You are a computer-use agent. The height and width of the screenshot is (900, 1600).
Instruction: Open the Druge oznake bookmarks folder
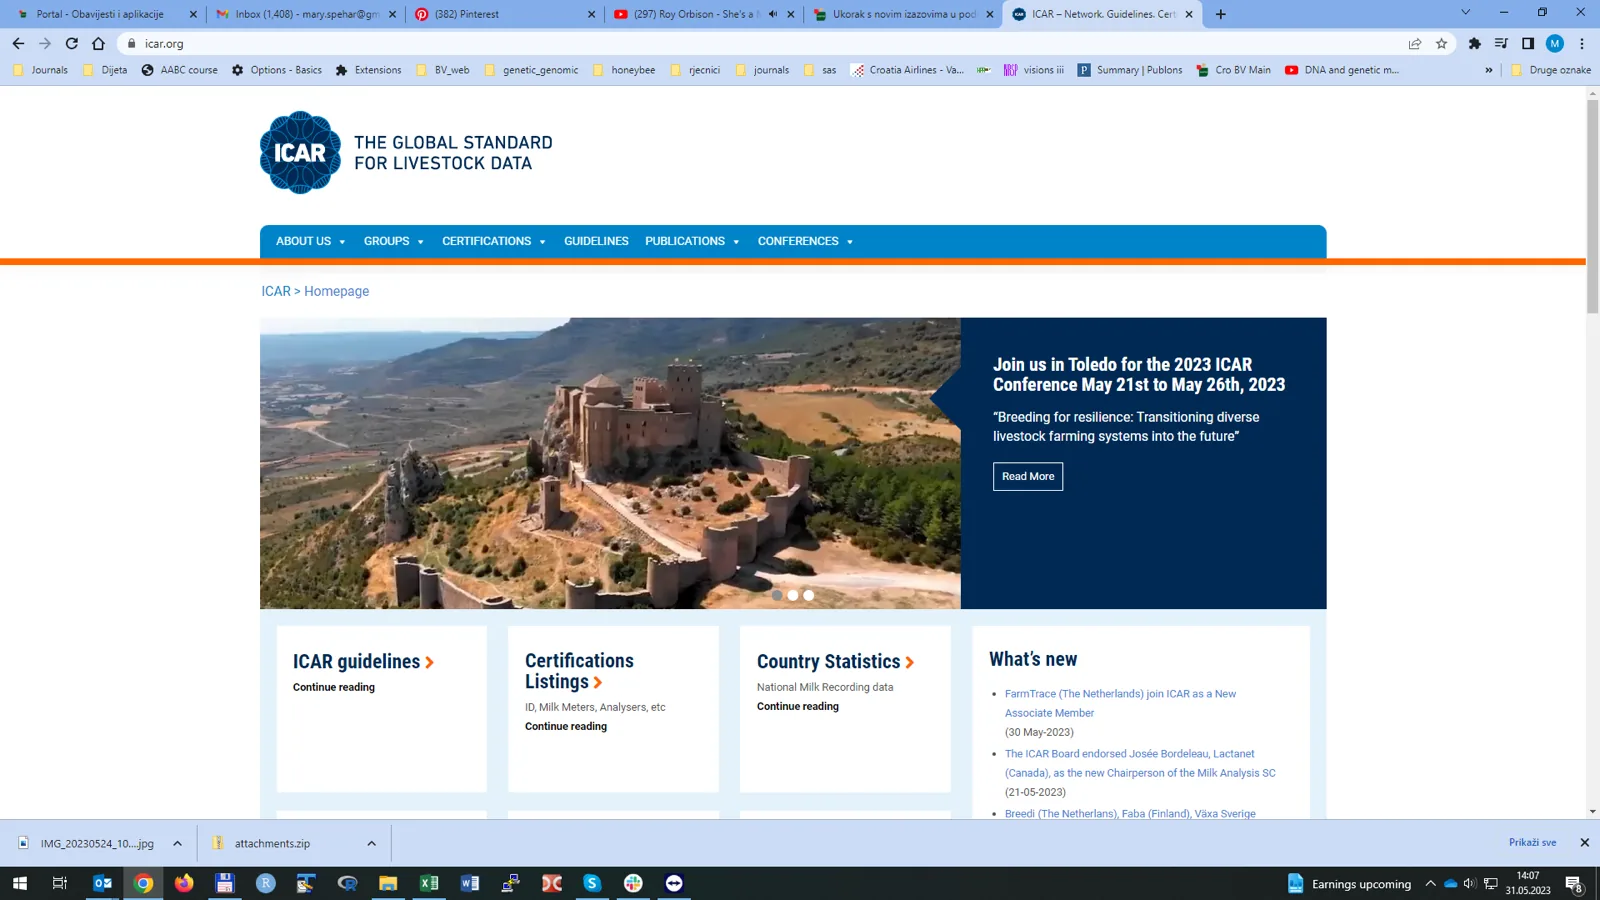click(x=1551, y=70)
